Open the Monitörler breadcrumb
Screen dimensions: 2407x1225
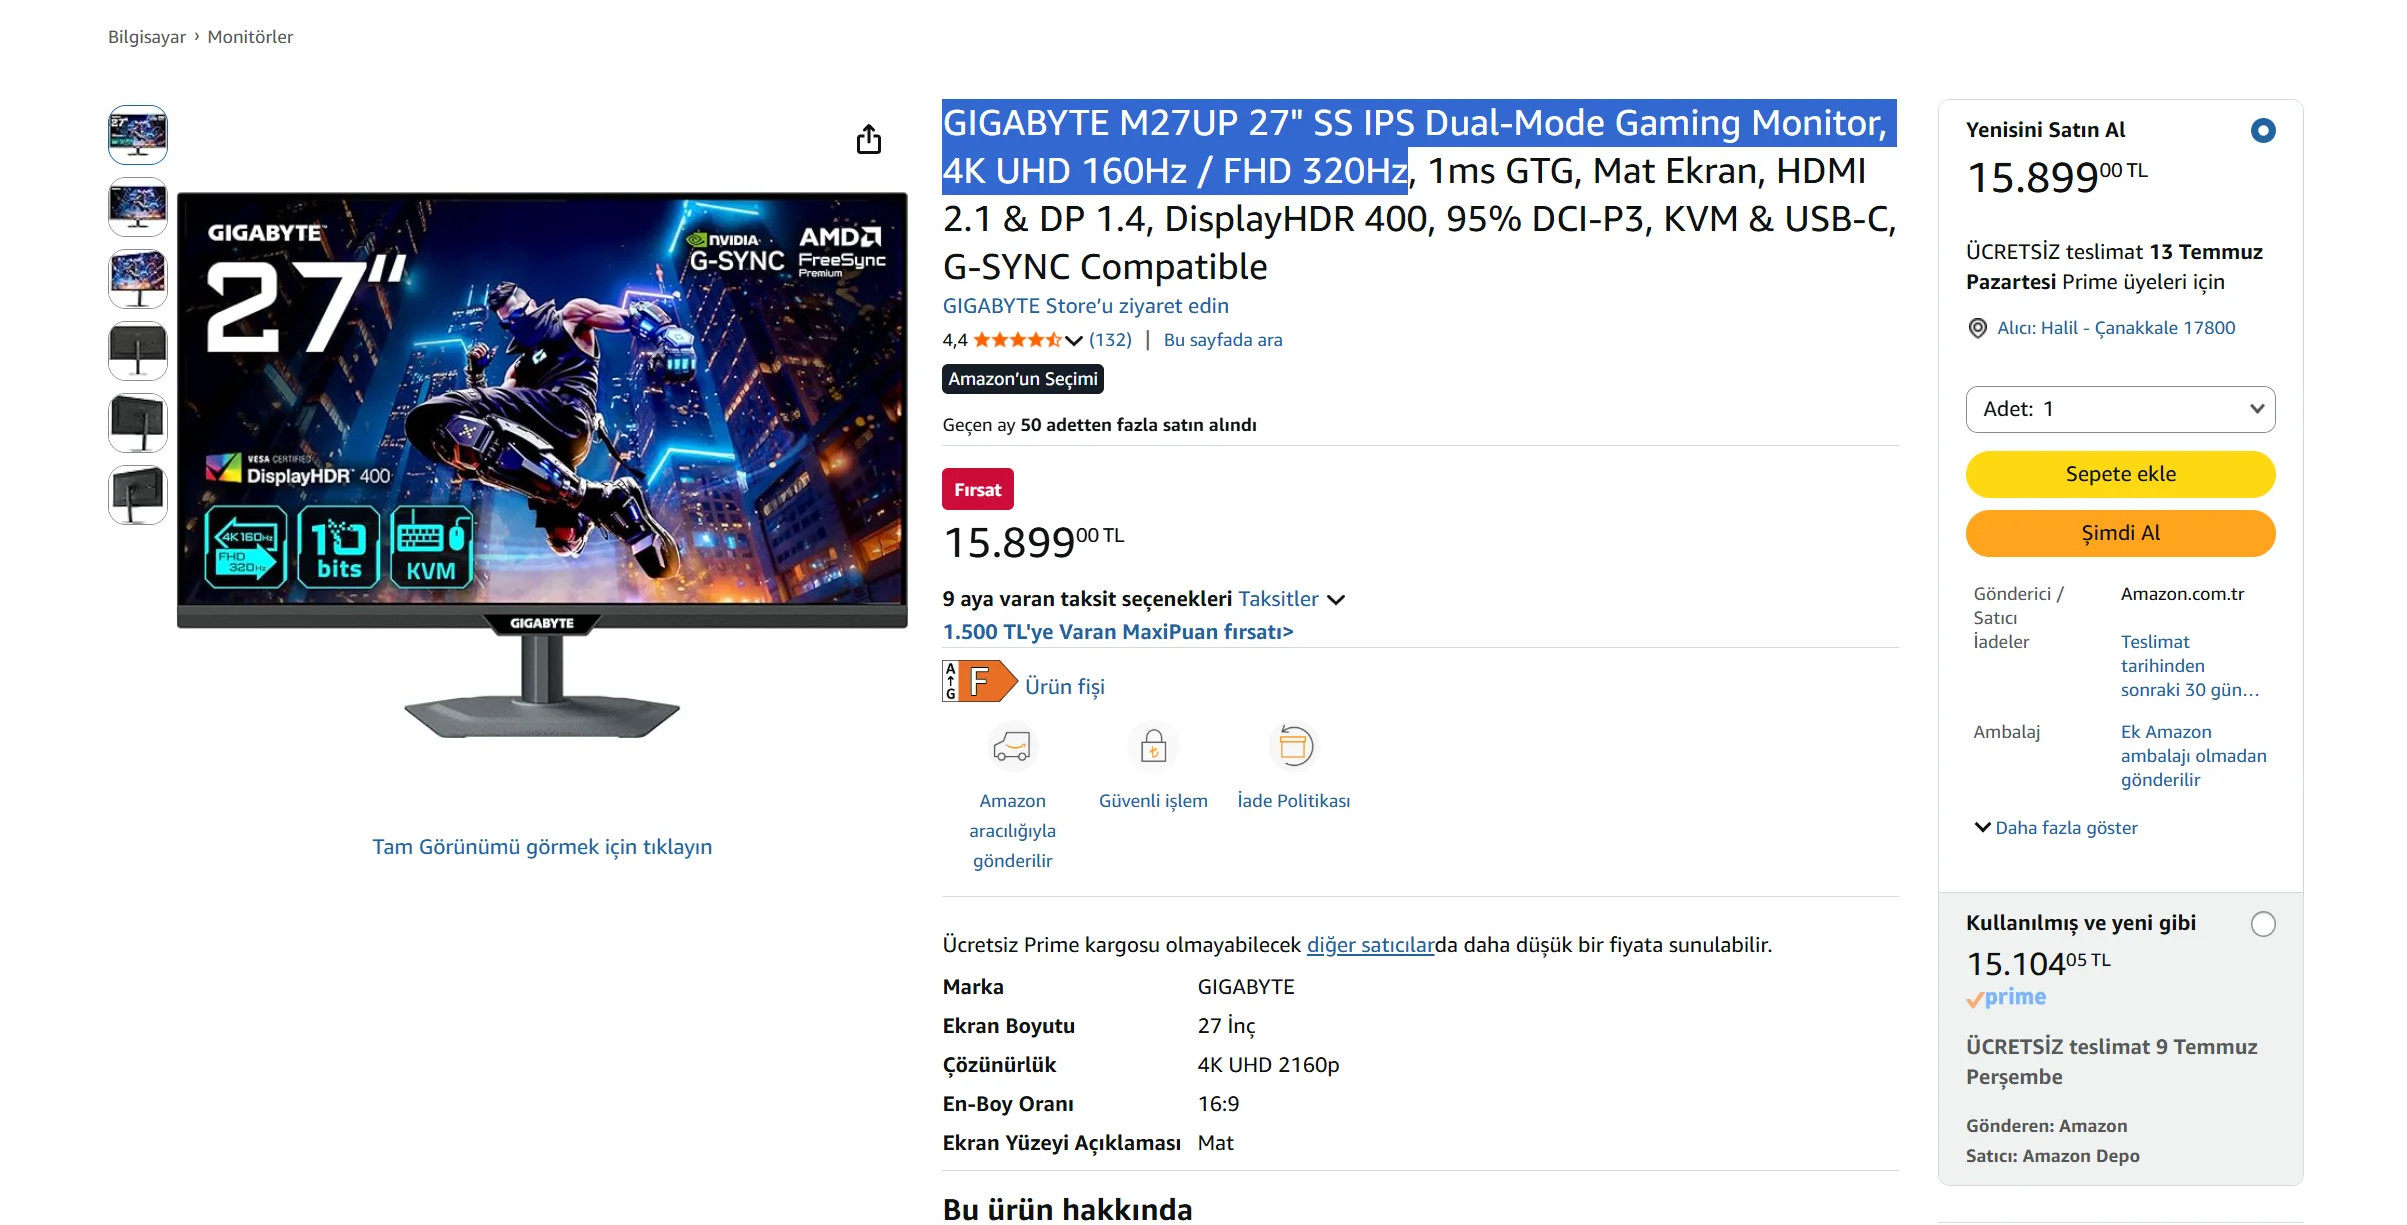pos(250,37)
